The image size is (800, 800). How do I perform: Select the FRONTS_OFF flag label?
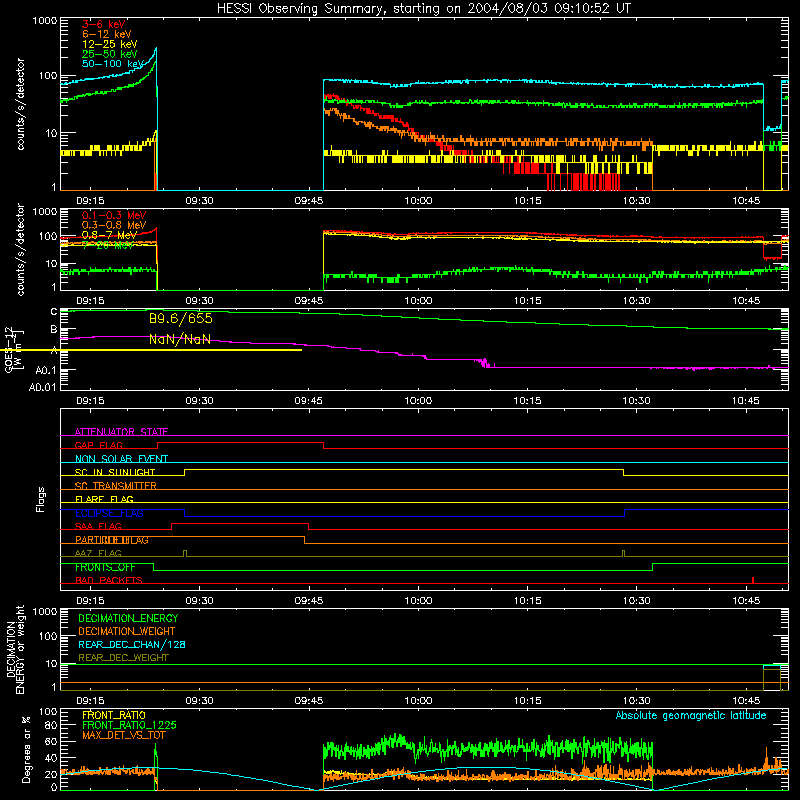[105, 567]
